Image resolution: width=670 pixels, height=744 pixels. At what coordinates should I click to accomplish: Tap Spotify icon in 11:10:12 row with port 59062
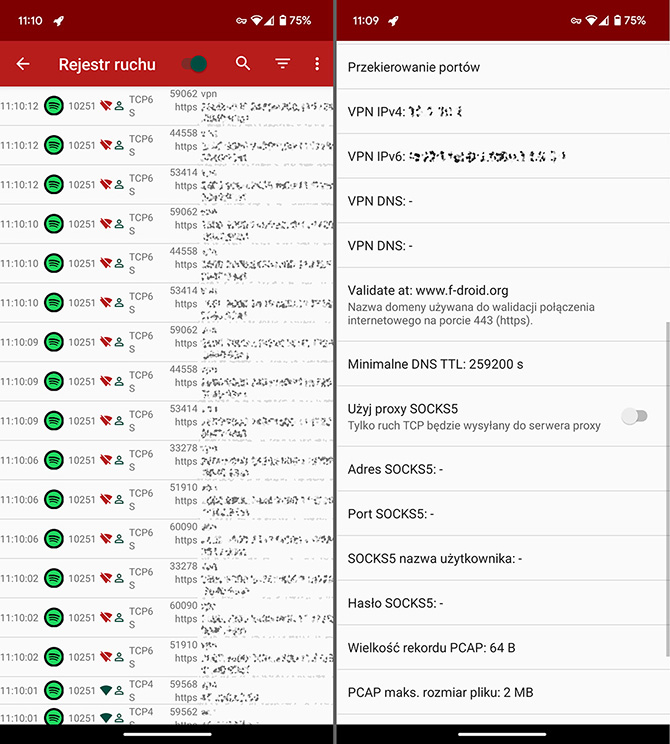tap(54, 106)
